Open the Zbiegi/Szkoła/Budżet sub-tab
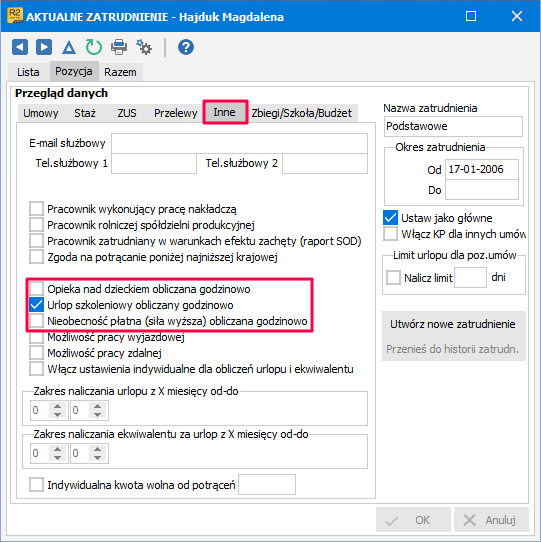The height and width of the screenshot is (542, 541). (x=301, y=113)
